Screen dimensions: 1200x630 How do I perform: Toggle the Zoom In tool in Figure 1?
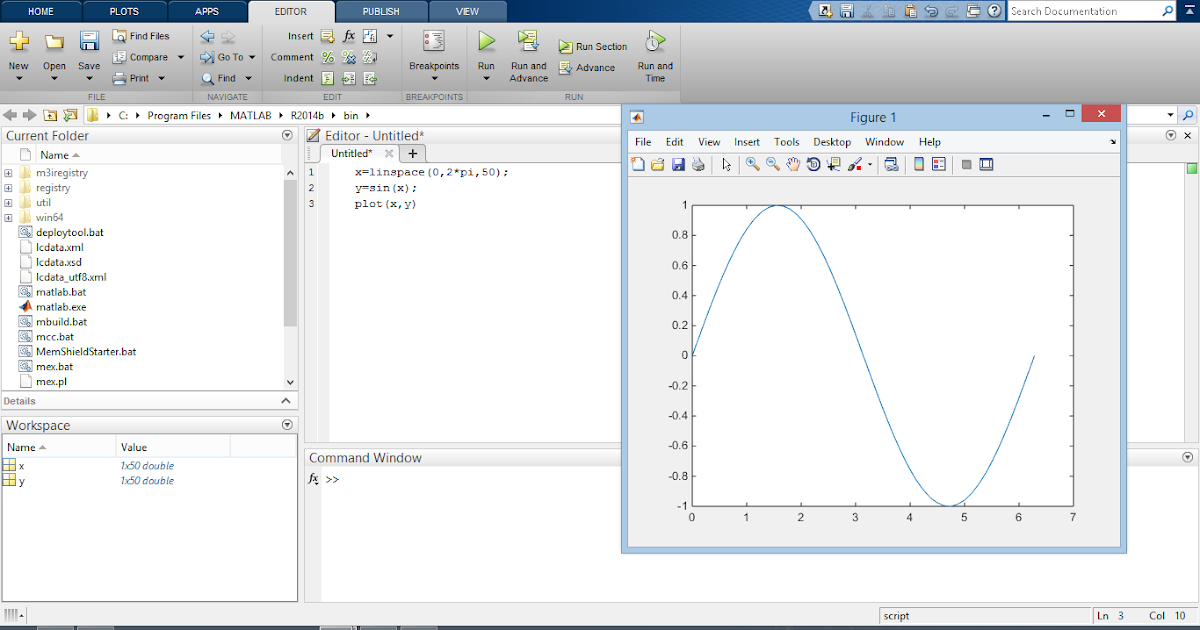coord(753,164)
